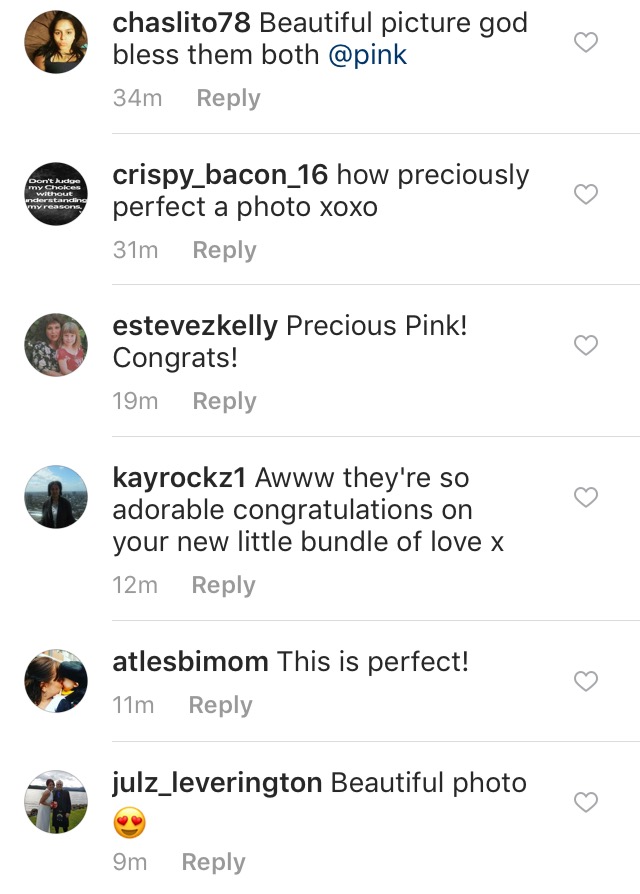Tap the crispy_bacon_16 quote avatar
The width and height of the screenshot is (640, 894).
56,194
